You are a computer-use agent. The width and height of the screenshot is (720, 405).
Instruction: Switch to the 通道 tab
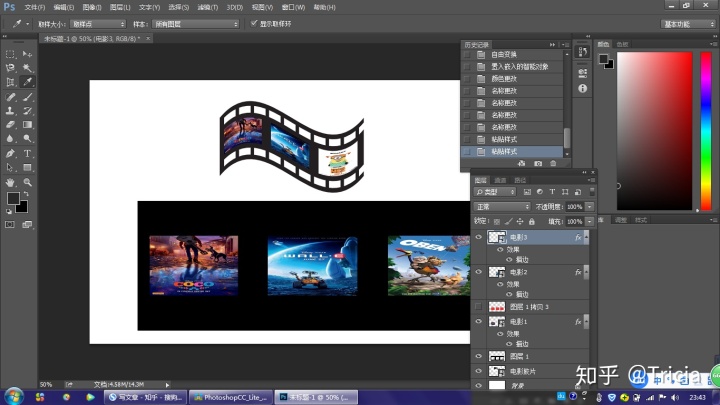click(500, 180)
